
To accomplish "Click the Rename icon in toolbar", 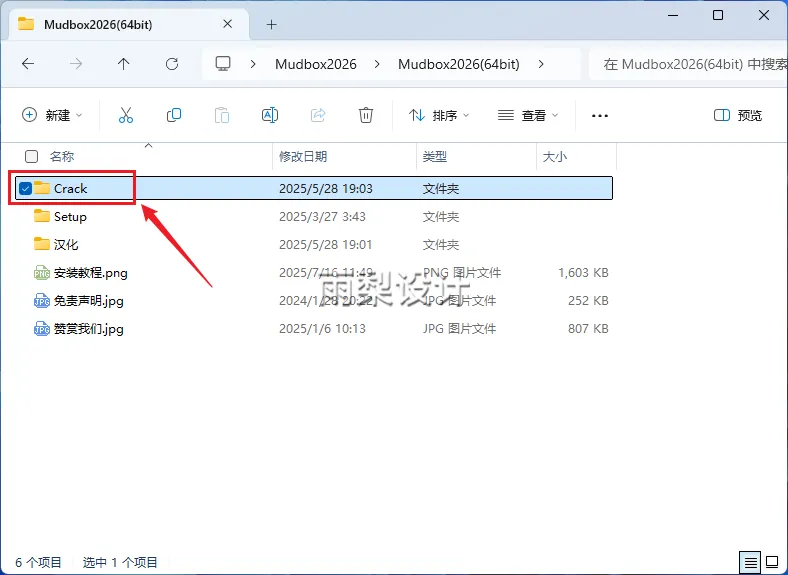I will click(x=270, y=115).
